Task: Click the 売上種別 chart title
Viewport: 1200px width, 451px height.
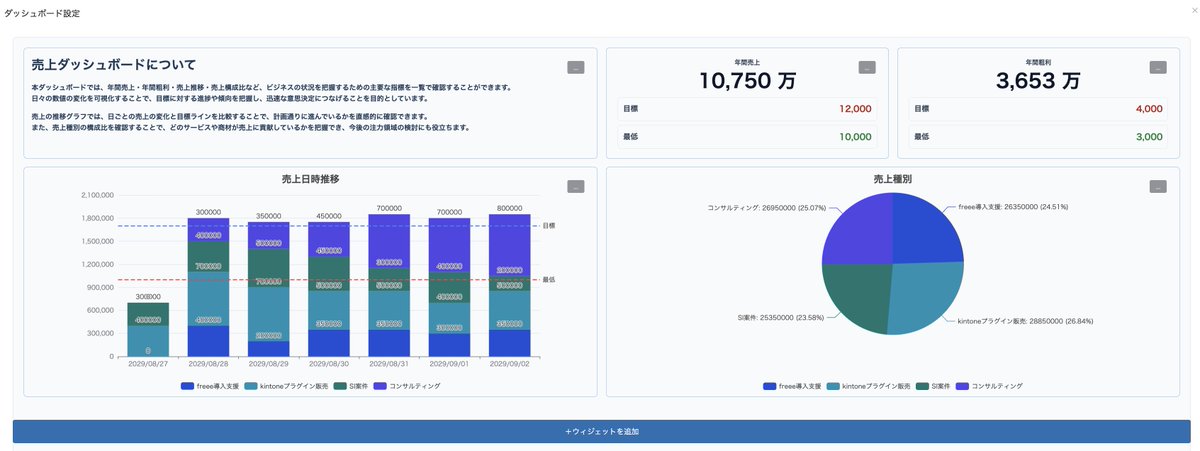Action: pyautogui.click(x=893, y=178)
